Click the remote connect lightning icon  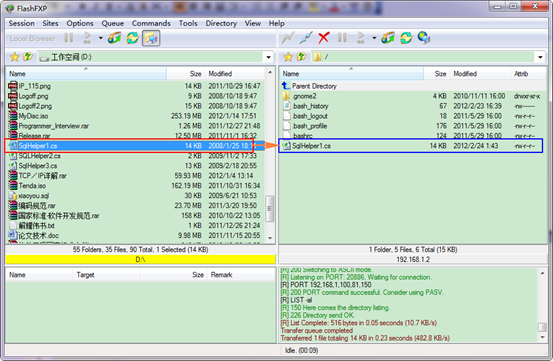[287, 38]
